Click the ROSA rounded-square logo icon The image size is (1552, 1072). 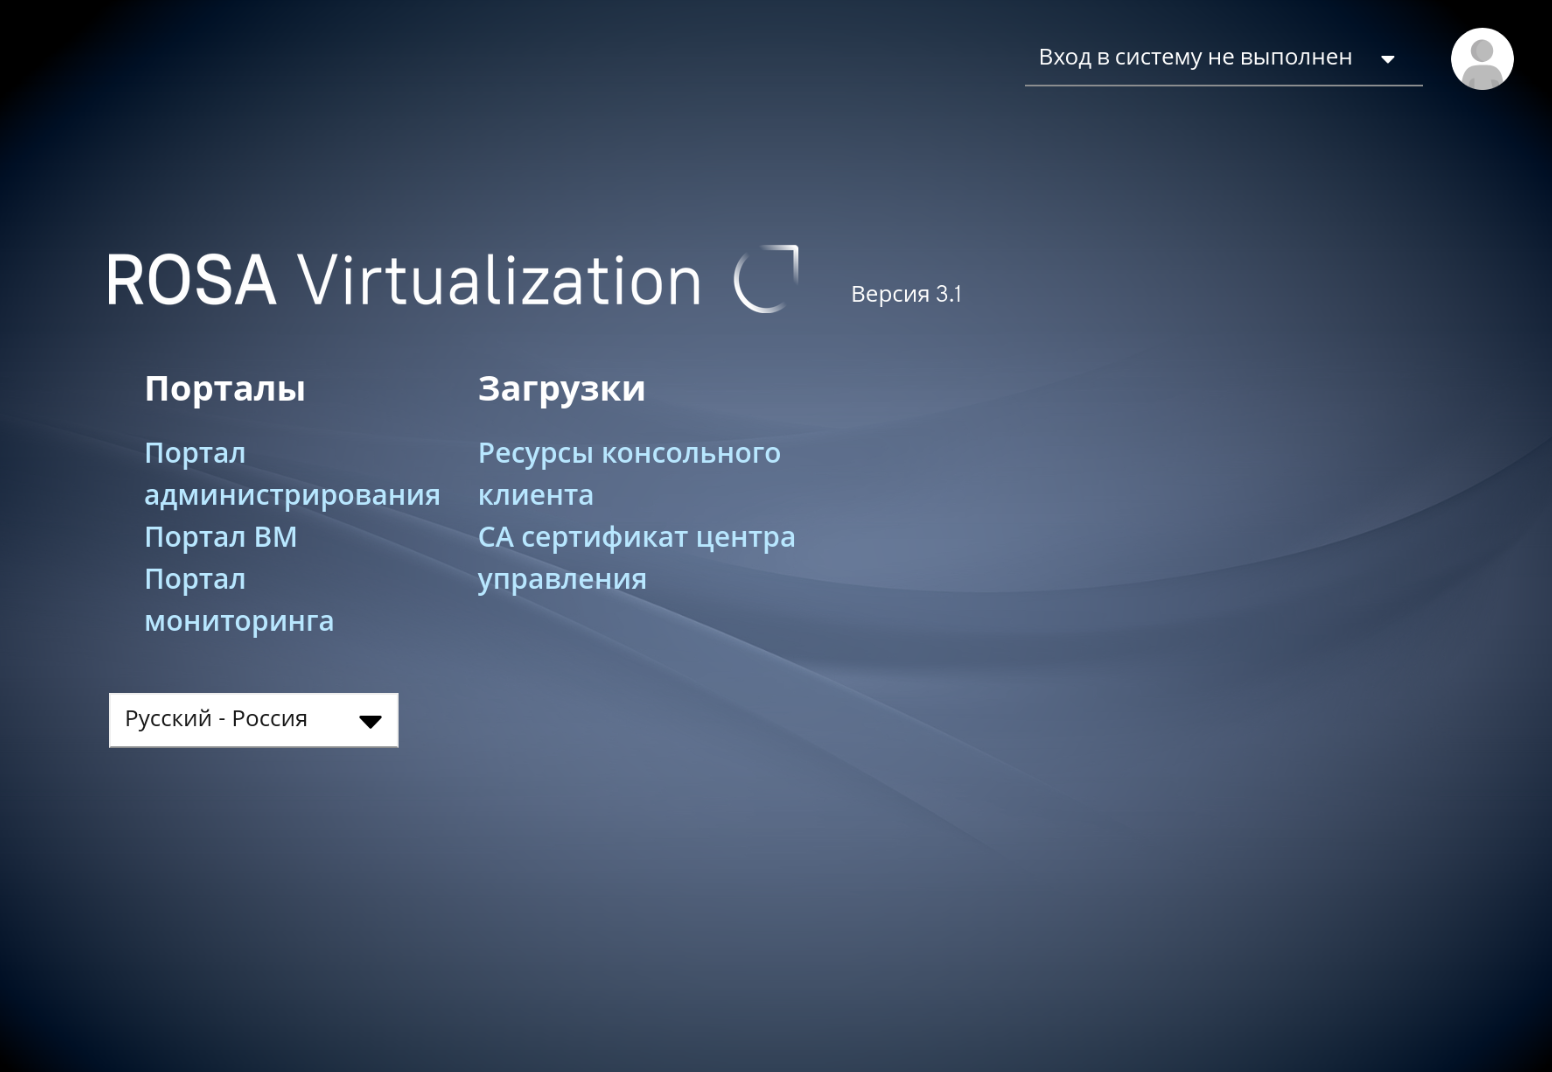[766, 279]
